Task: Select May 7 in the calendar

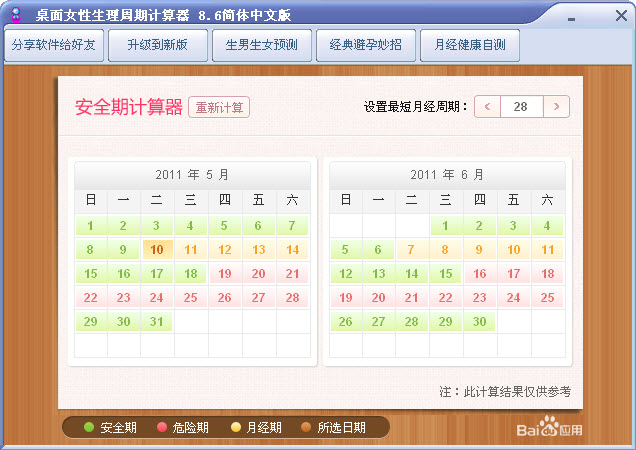Action: (292, 226)
